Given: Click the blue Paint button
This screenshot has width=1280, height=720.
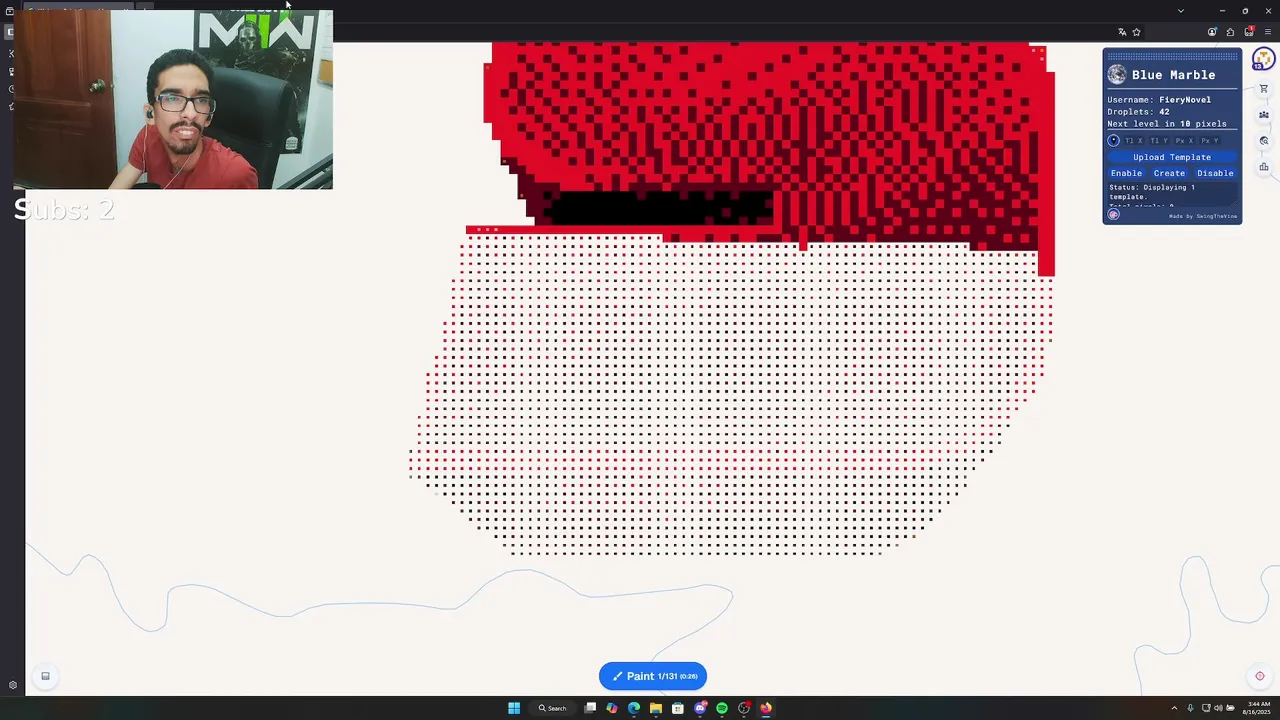Looking at the screenshot, I should pyautogui.click(x=653, y=676).
